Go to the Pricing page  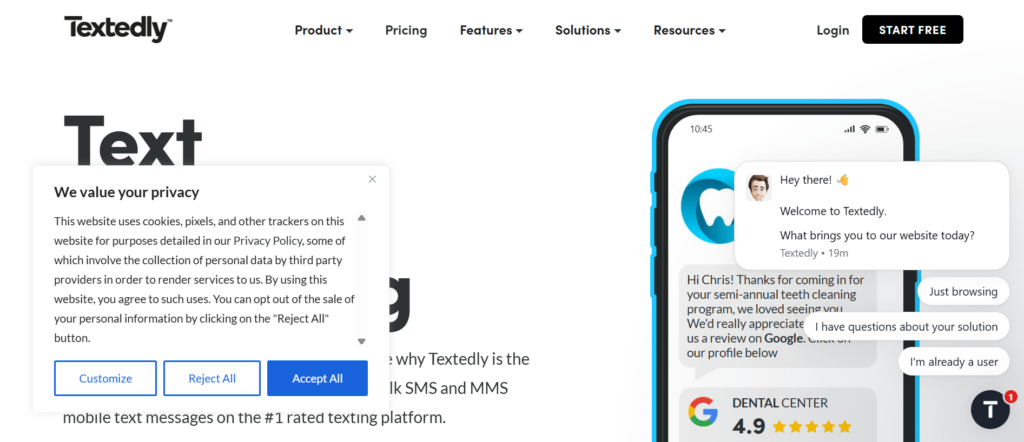point(406,30)
